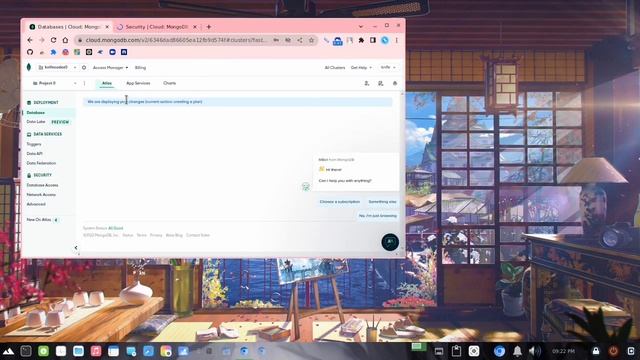The image size is (640, 360).
Task: Click Something else chat reply
Action: click(x=382, y=202)
